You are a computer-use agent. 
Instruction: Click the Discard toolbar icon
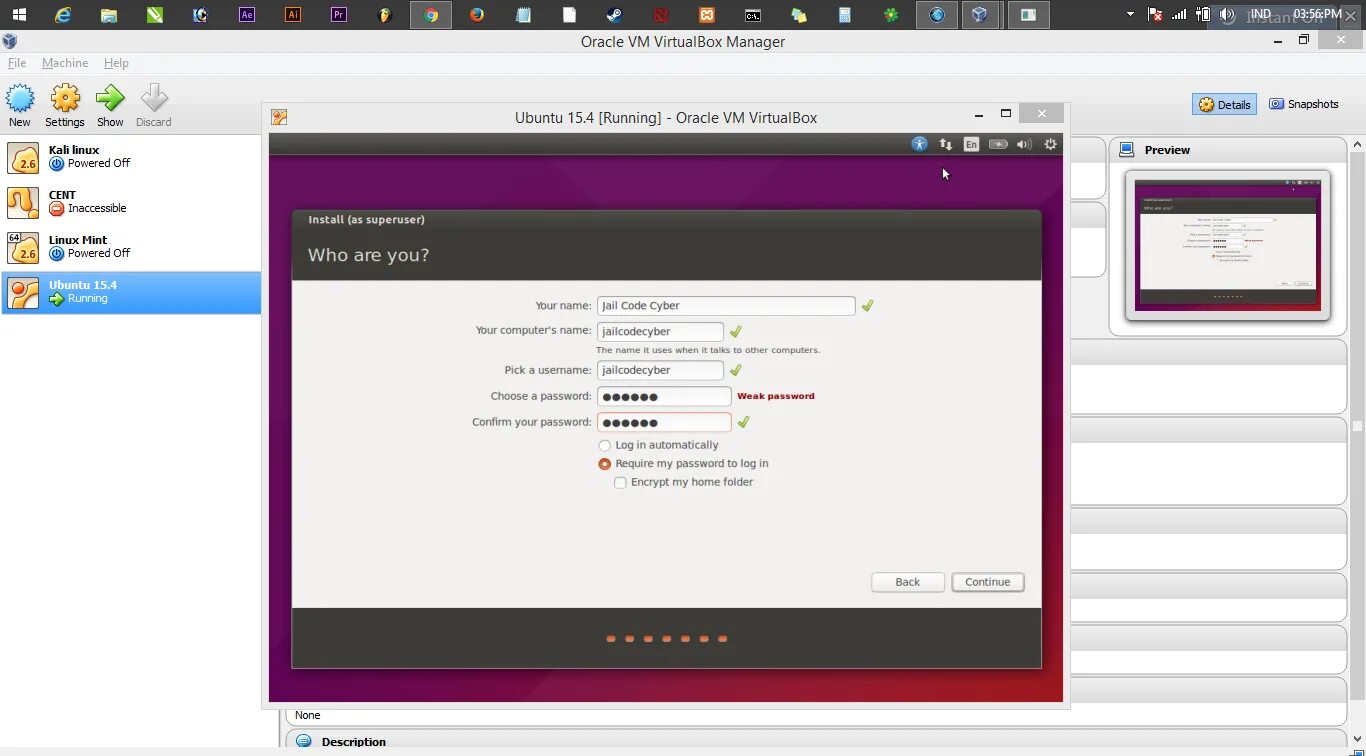click(x=154, y=98)
